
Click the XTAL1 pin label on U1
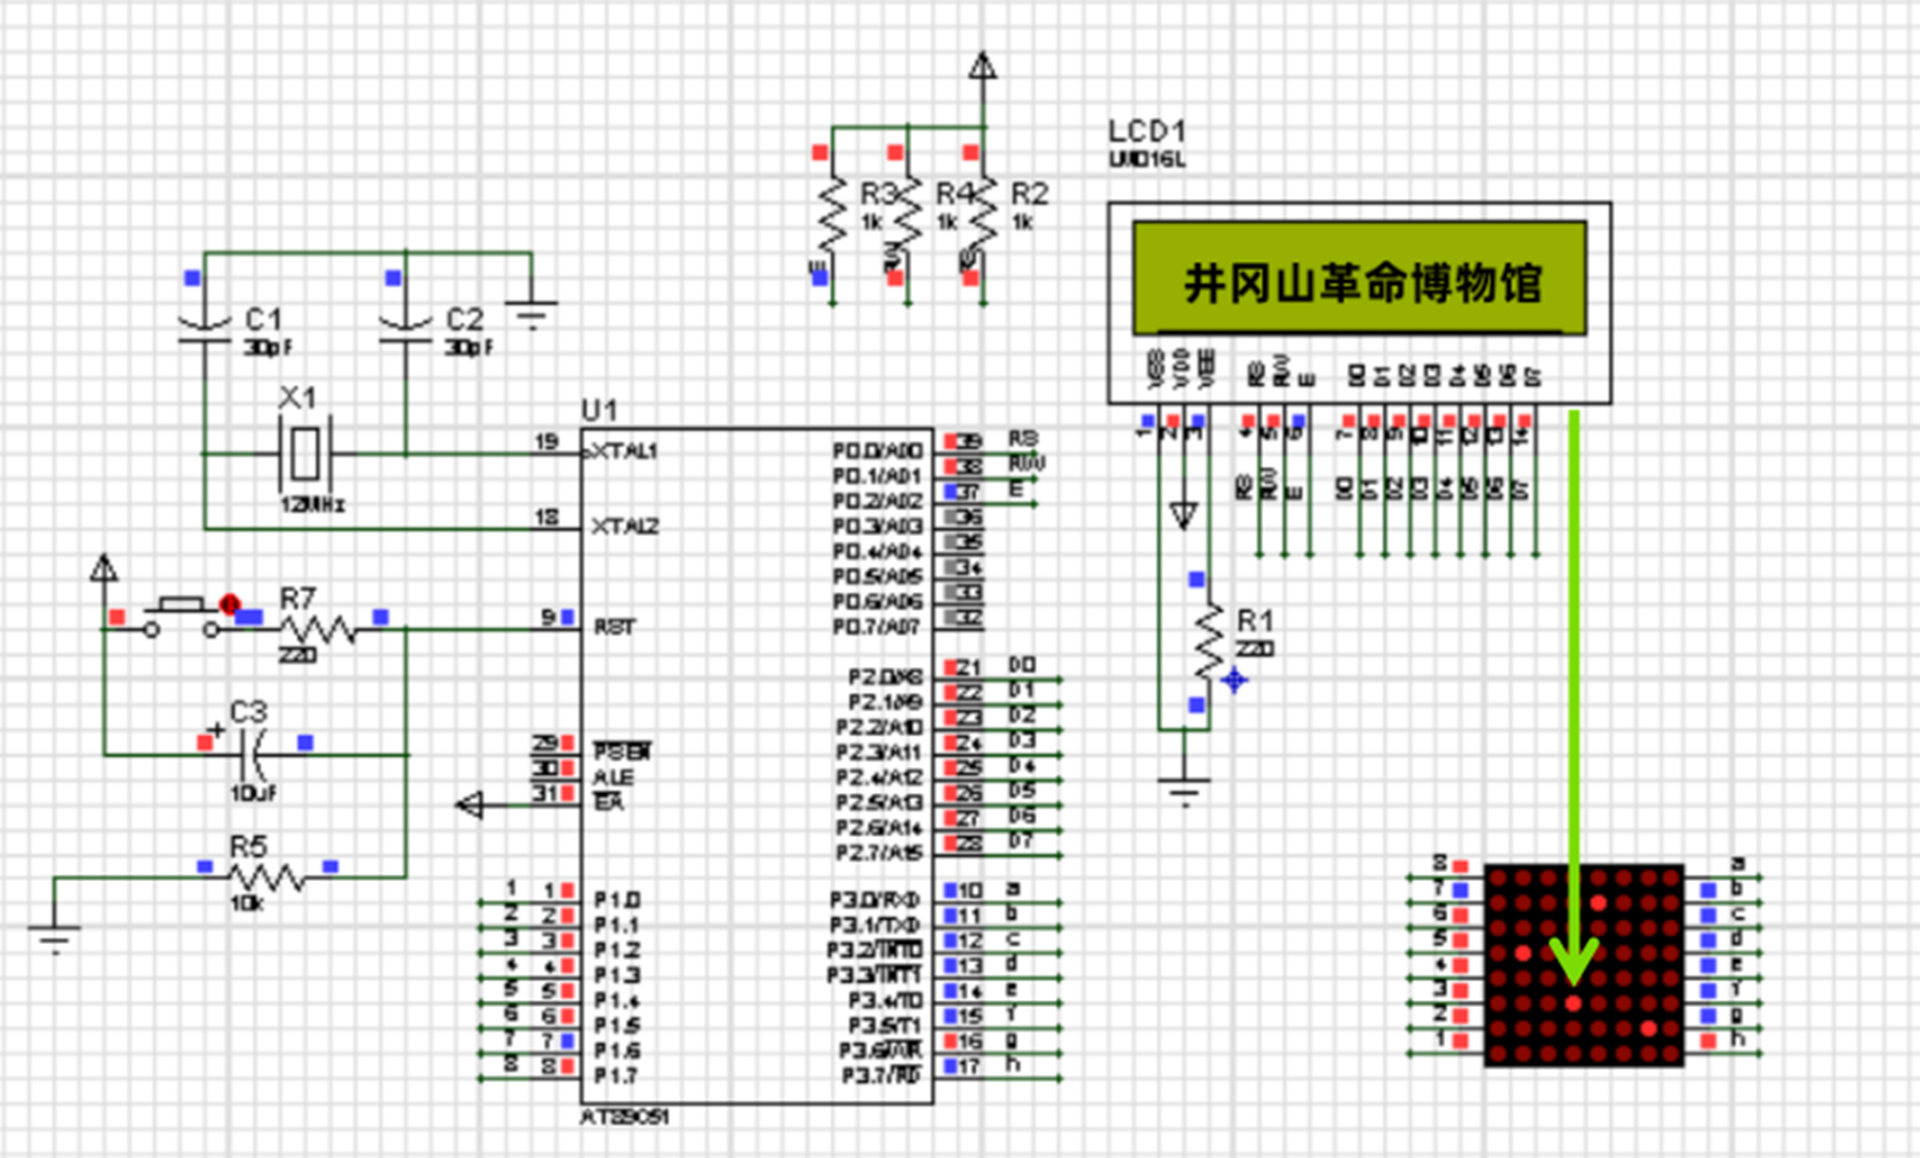pyautogui.click(x=625, y=452)
